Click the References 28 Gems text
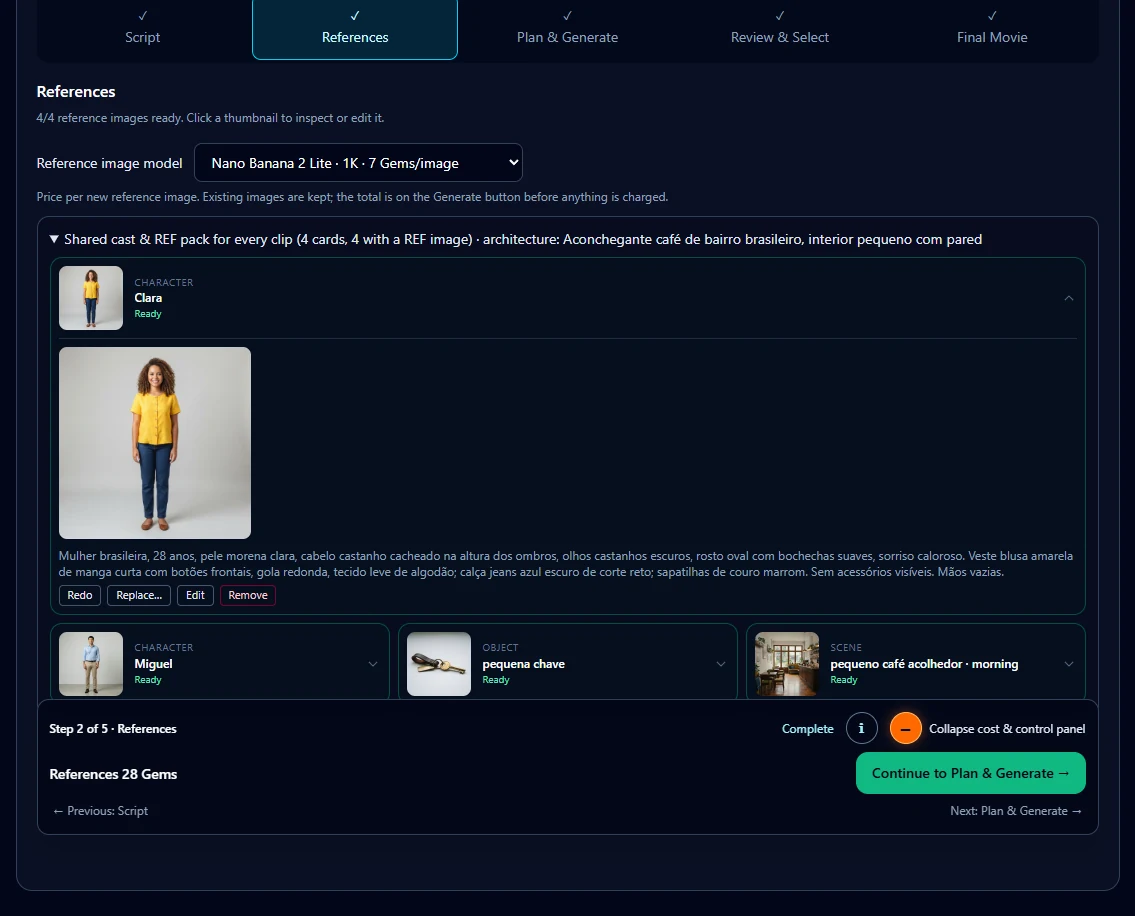 tap(113, 774)
